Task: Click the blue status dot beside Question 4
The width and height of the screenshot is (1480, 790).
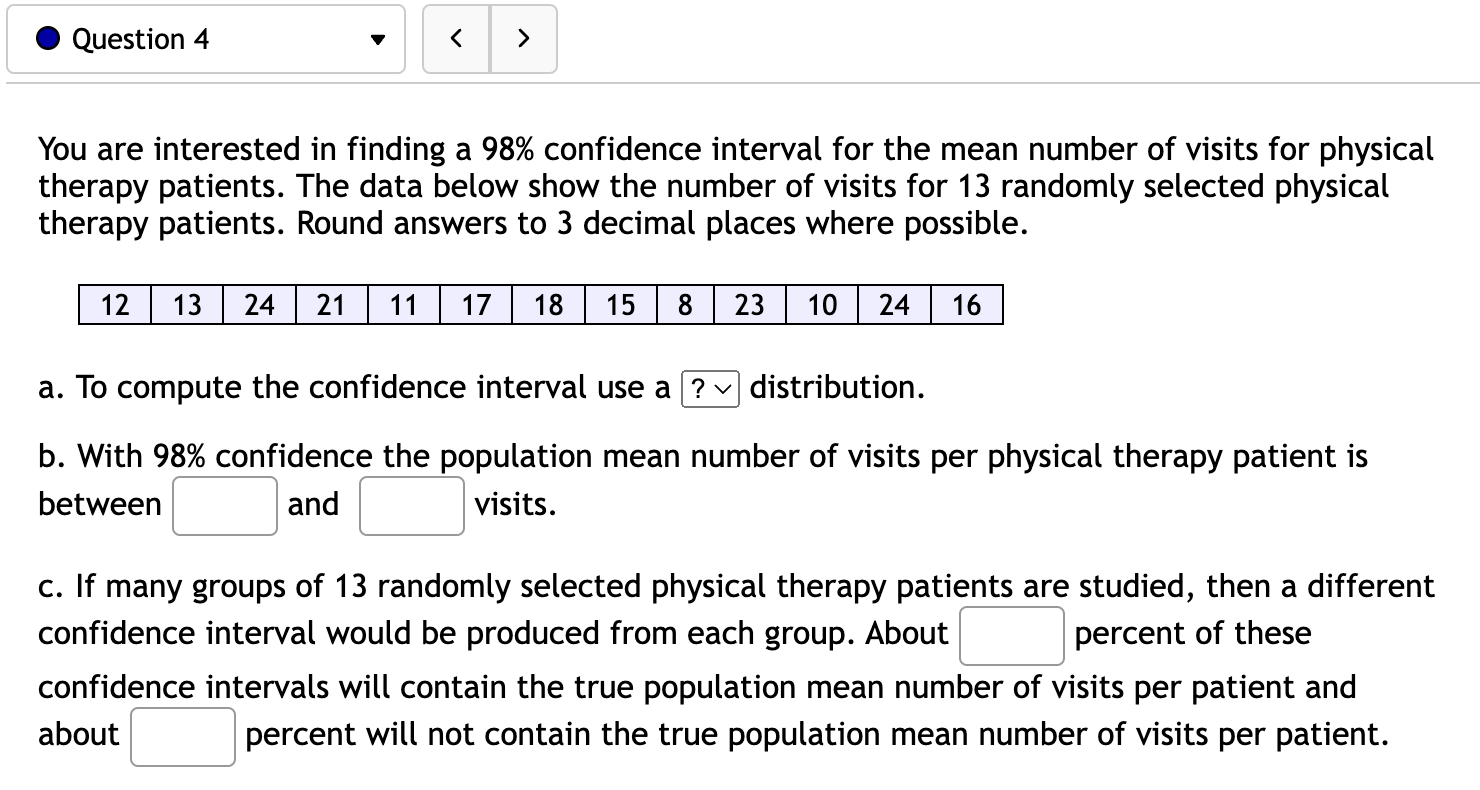Action: [x=45, y=38]
